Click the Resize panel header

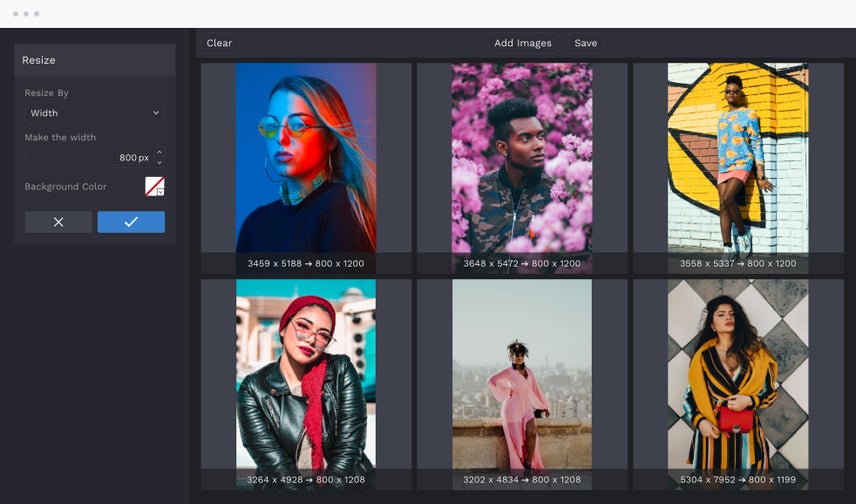(x=95, y=60)
